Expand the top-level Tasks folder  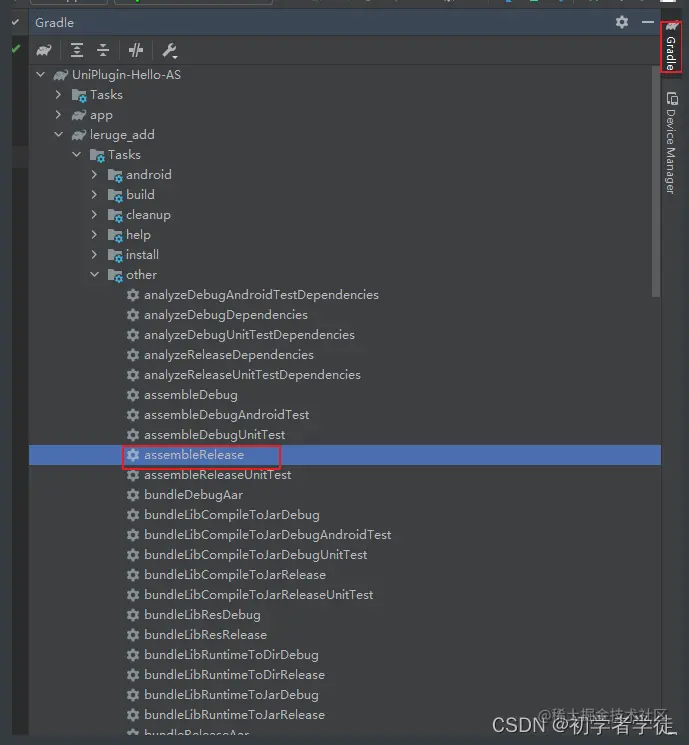58,95
